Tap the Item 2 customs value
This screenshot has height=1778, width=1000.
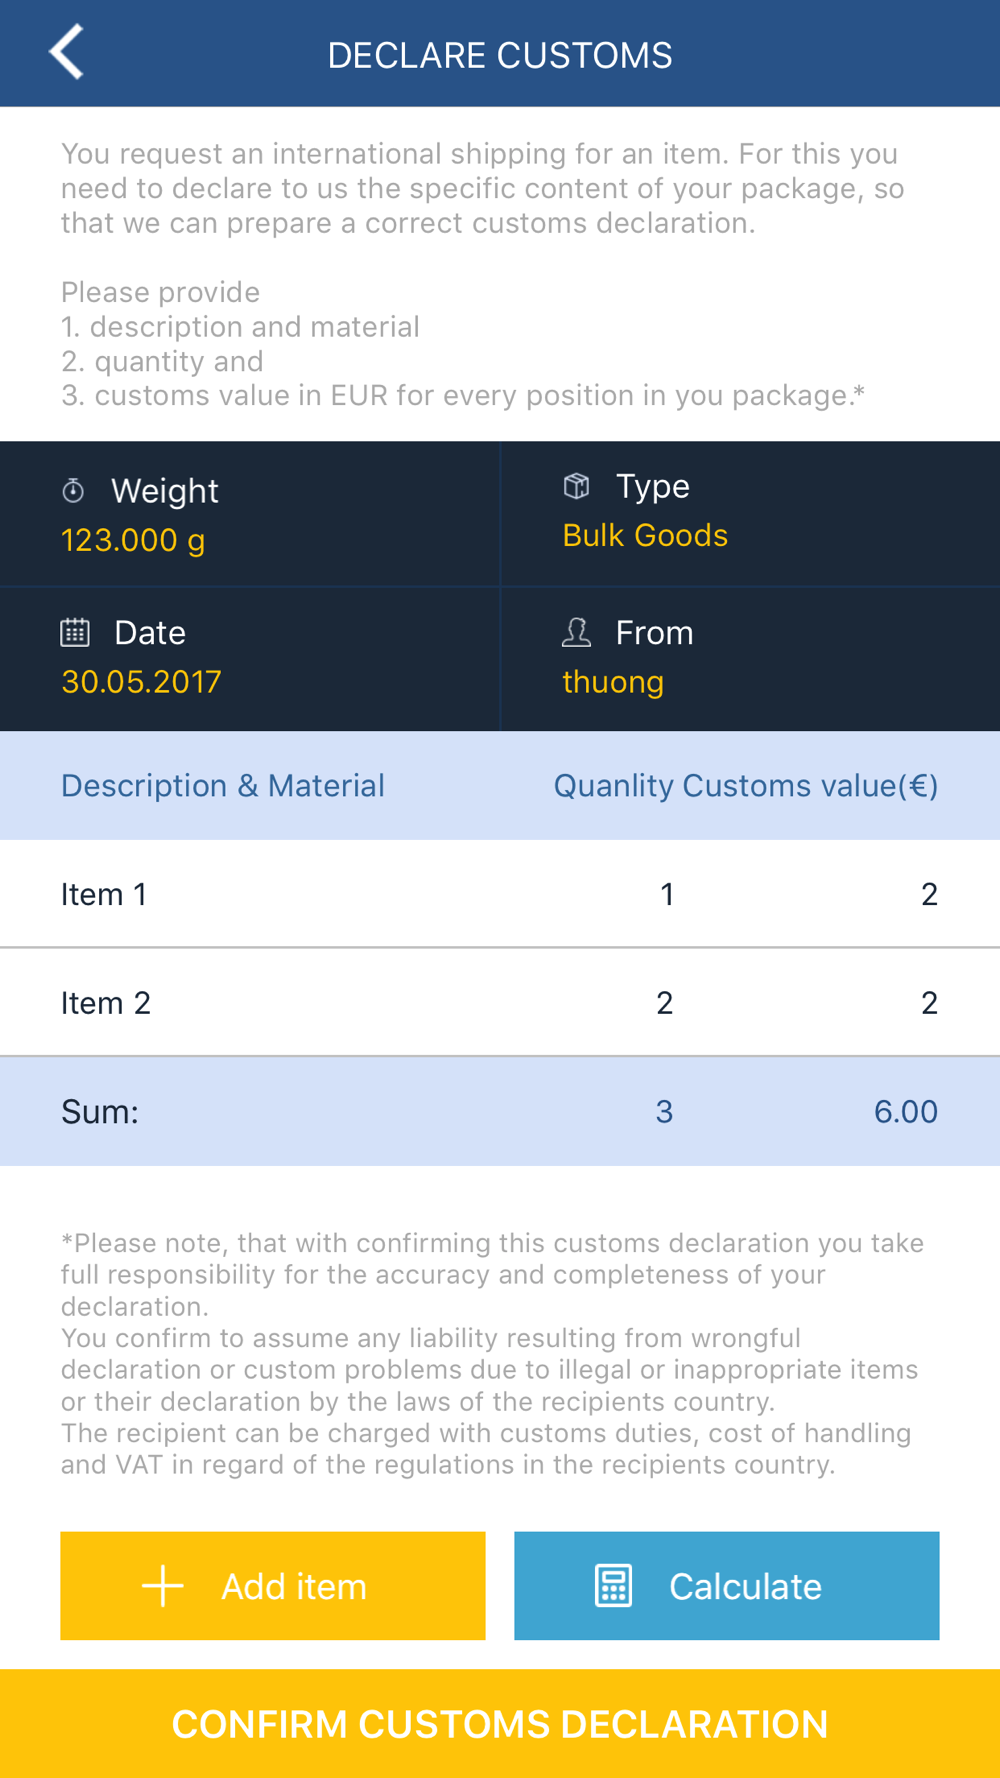[x=929, y=1003]
